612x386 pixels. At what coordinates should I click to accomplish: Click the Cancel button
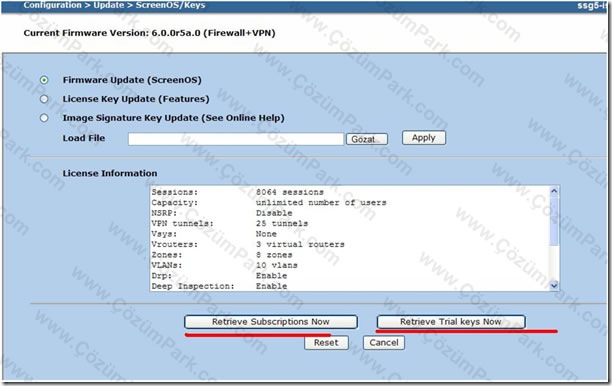(x=384, y=343)
